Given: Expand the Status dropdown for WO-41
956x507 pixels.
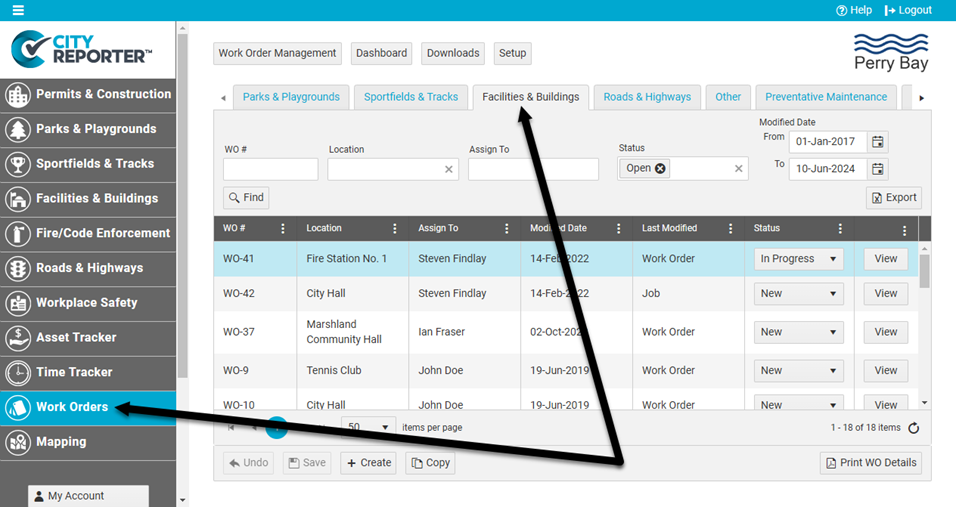Looking at the screenshot, I should tap(831, 259).
